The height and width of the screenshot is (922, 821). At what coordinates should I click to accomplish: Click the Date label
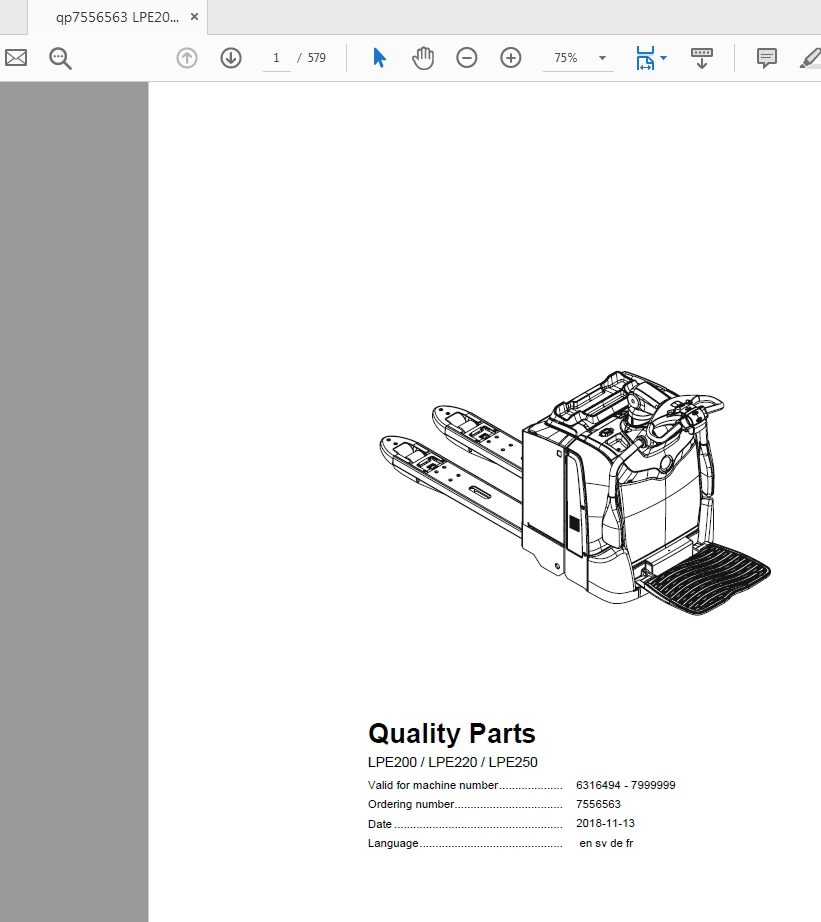380,824
